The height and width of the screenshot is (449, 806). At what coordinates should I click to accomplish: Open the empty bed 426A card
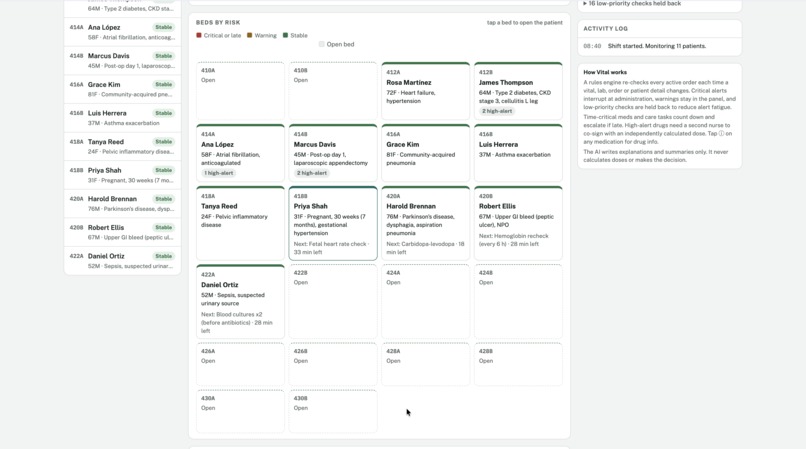[x=240, y=365]
